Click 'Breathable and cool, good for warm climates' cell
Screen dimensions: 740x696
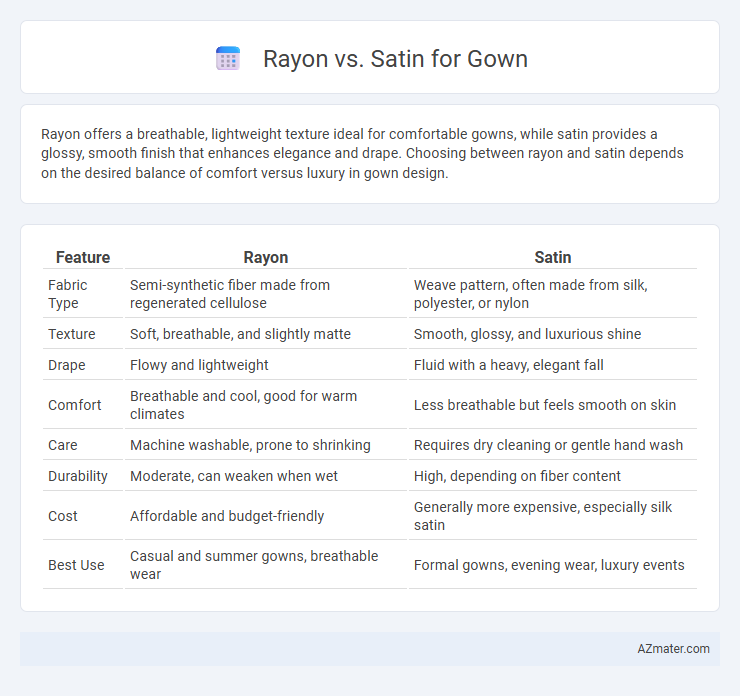(266, 405)
